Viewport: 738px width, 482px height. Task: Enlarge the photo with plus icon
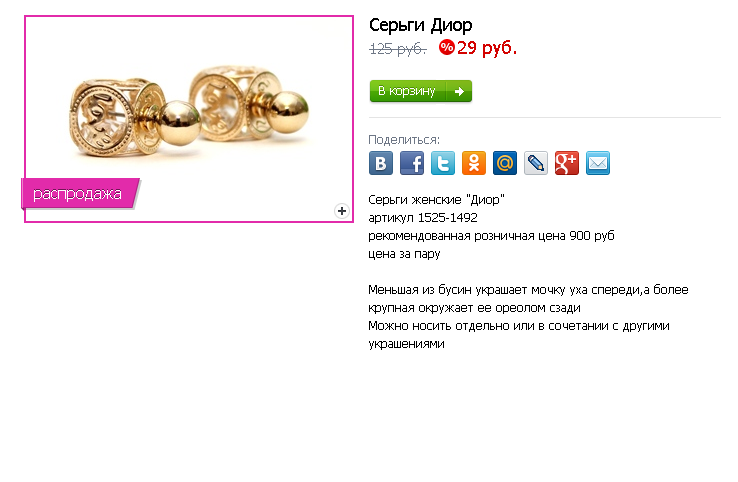pos(342,211)
